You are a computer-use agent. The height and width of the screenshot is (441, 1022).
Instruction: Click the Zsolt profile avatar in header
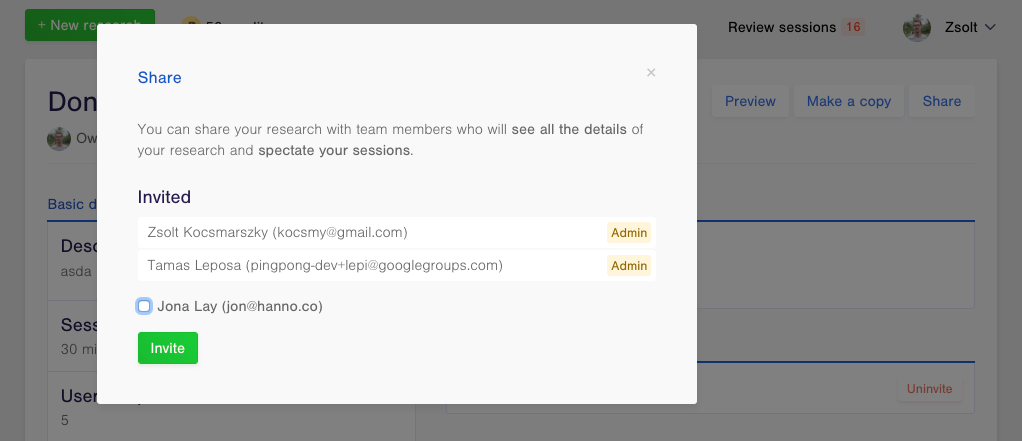(x=917, y=27)
